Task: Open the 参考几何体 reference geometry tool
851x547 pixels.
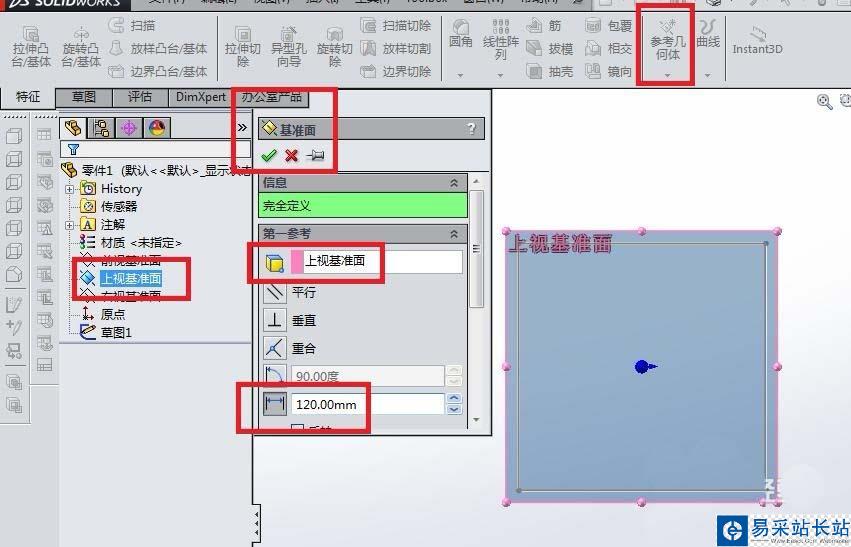Action: pos(667,41)
